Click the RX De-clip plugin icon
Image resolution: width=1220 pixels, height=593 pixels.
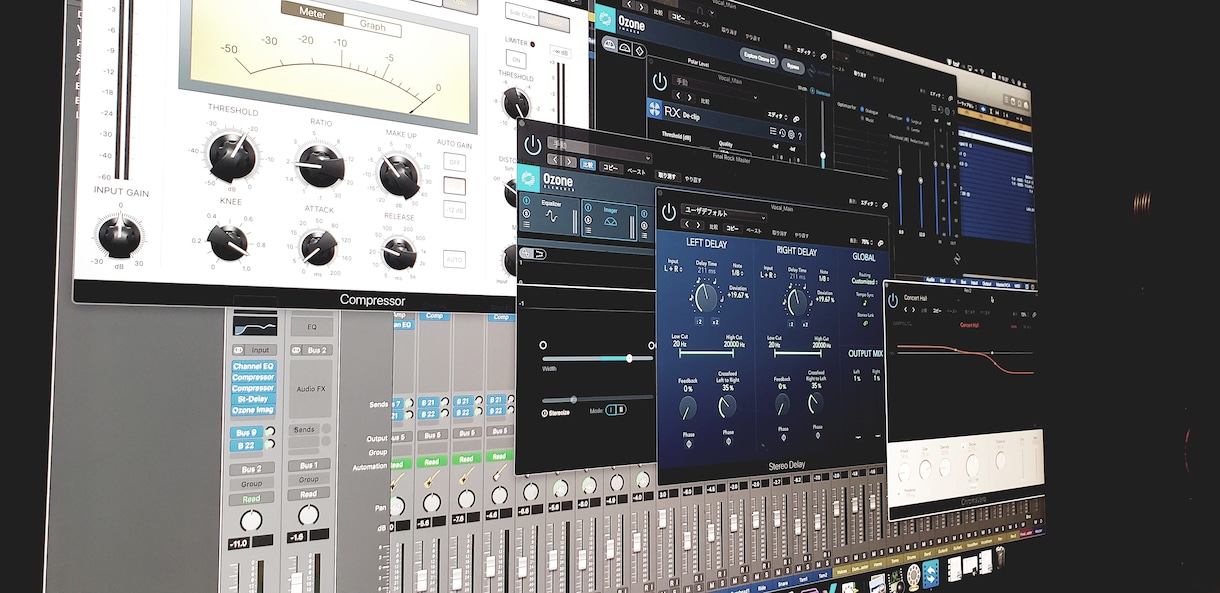coord(655,110)
